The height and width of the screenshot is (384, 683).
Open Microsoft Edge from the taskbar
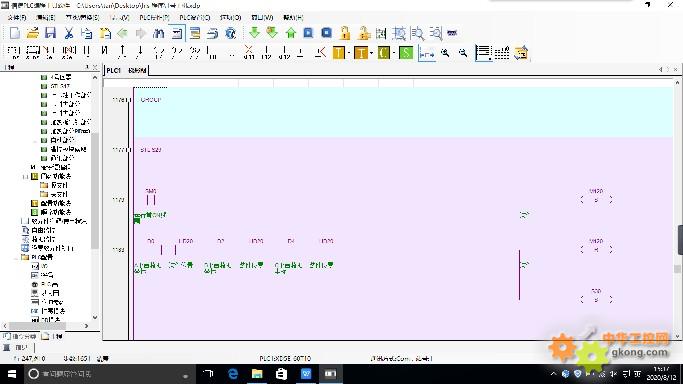[x=233, y=374]
